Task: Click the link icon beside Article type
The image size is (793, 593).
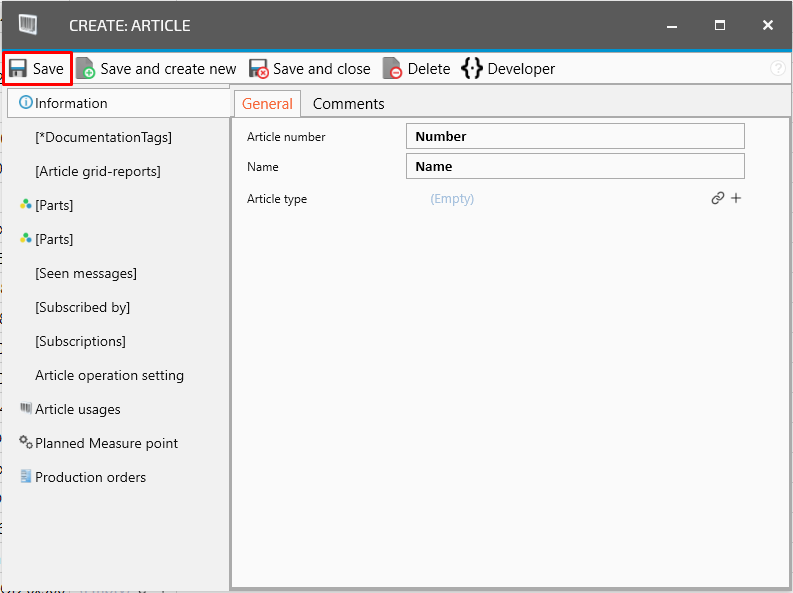Action: click(717, 199)
